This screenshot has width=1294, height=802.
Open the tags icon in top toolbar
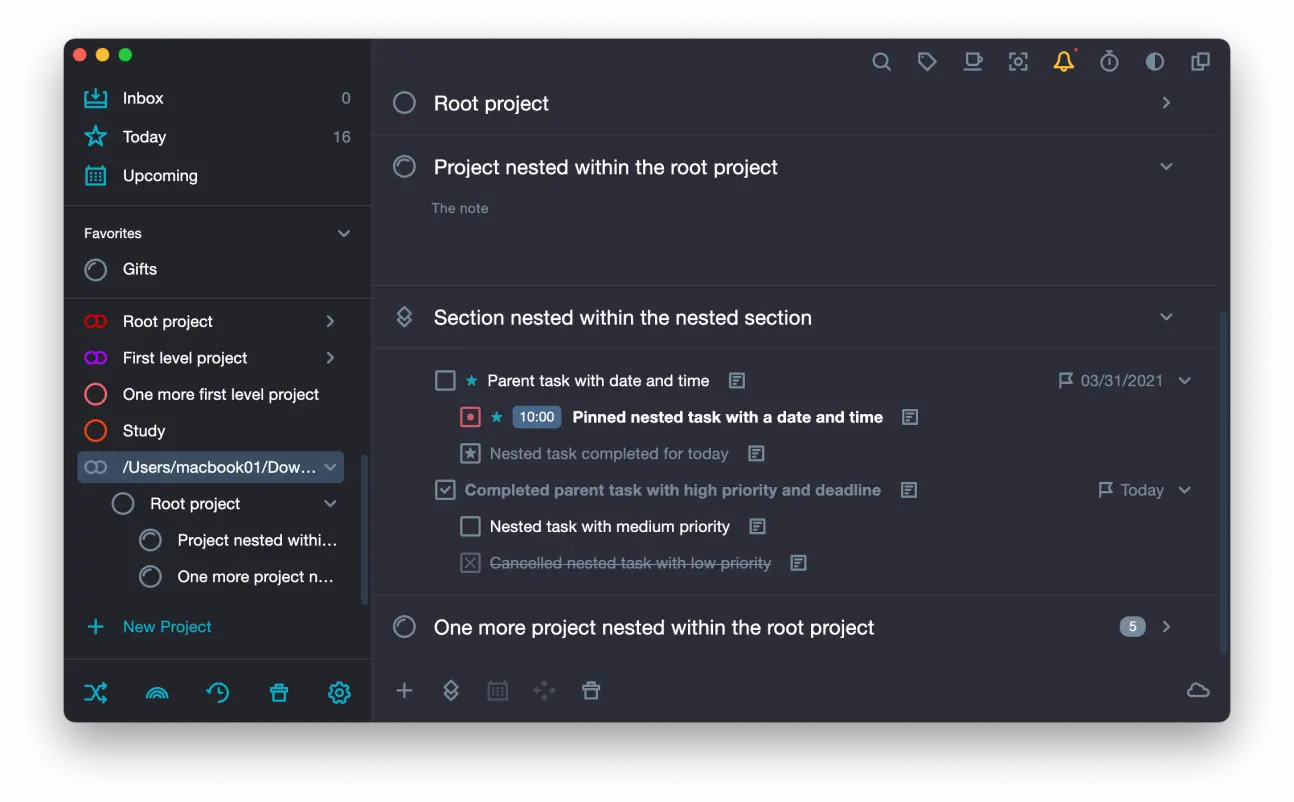927,62
